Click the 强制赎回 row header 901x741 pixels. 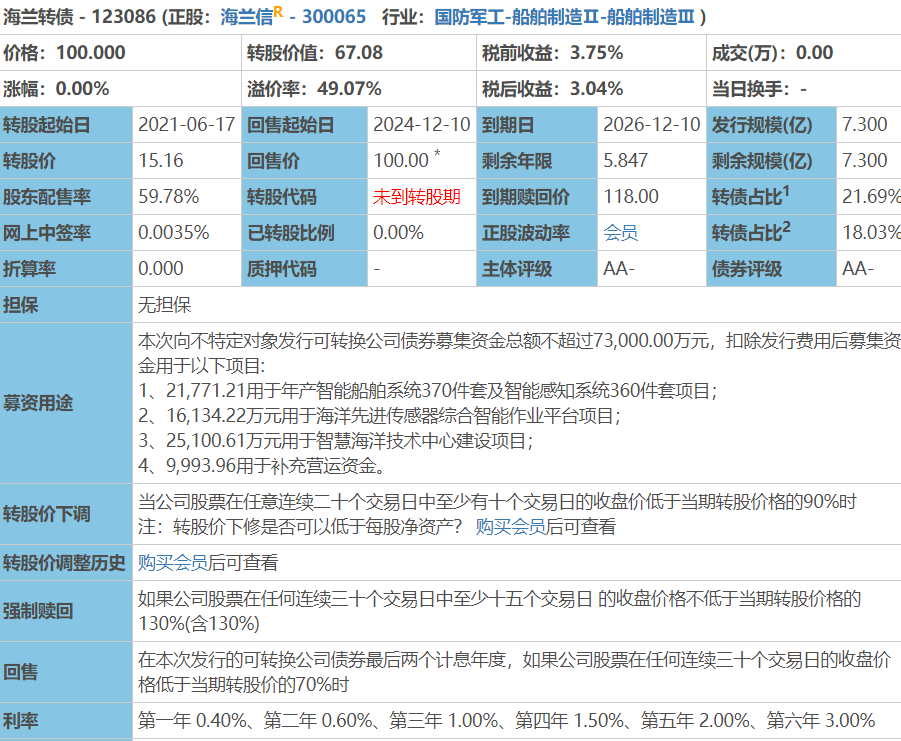pos(66,611)
